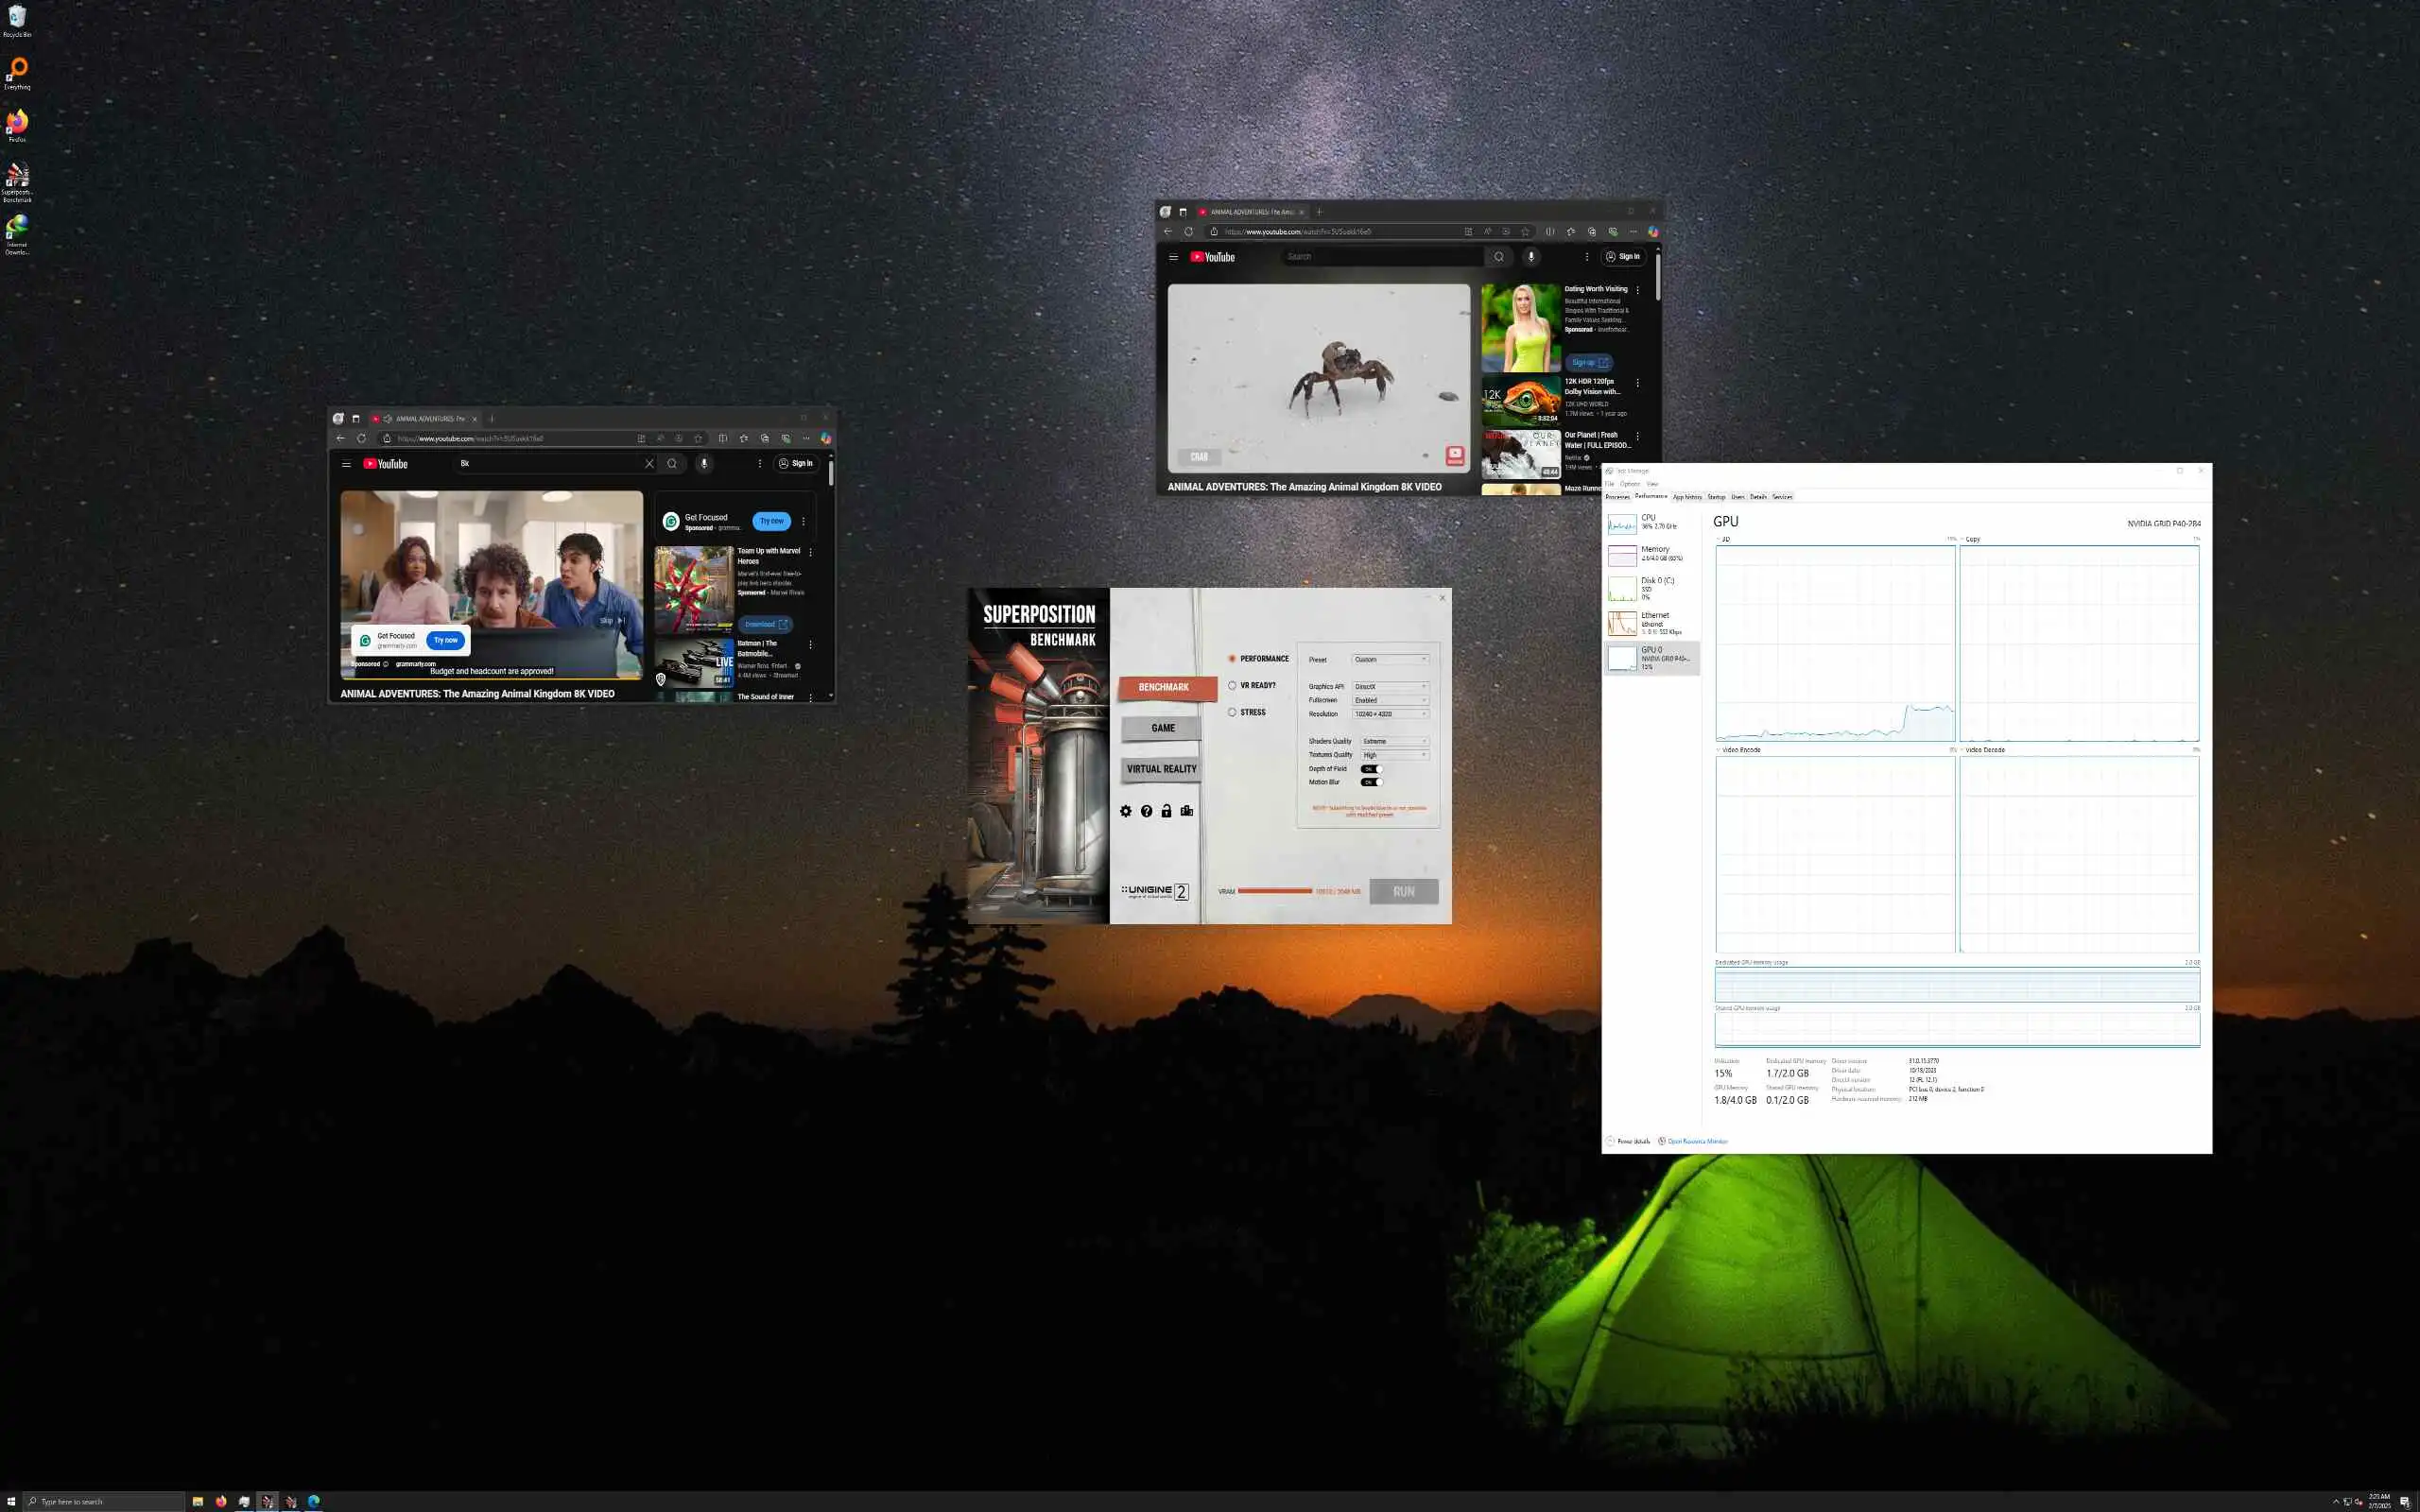The image size is (2420, 1512).
Task: Open Superposition settings gear icon
Action: coord(1126,811)
